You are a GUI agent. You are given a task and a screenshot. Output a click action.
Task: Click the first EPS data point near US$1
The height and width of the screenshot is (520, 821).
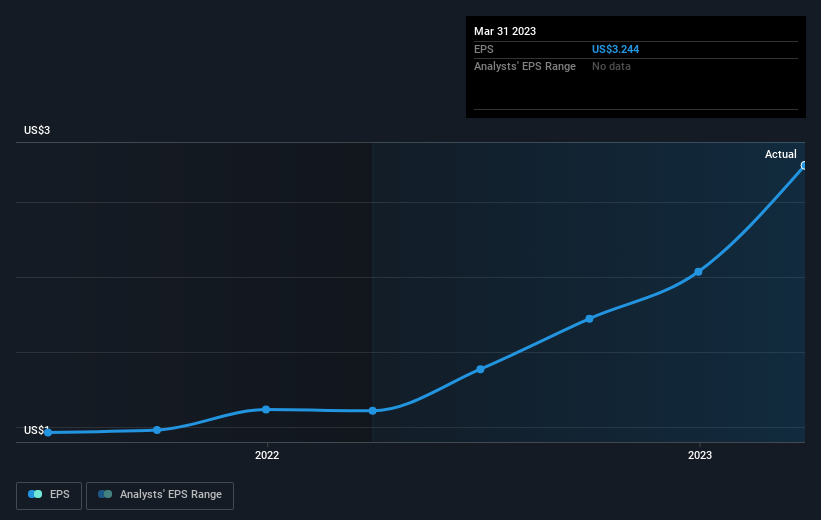pos(48,433)
